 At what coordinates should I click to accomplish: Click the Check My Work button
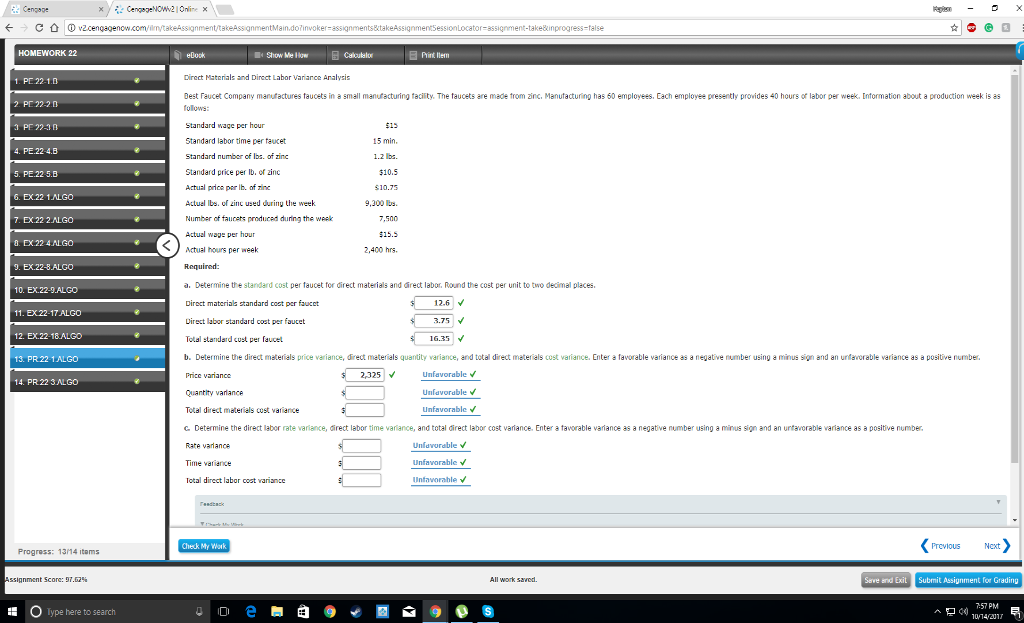click(x=203, y=545)
